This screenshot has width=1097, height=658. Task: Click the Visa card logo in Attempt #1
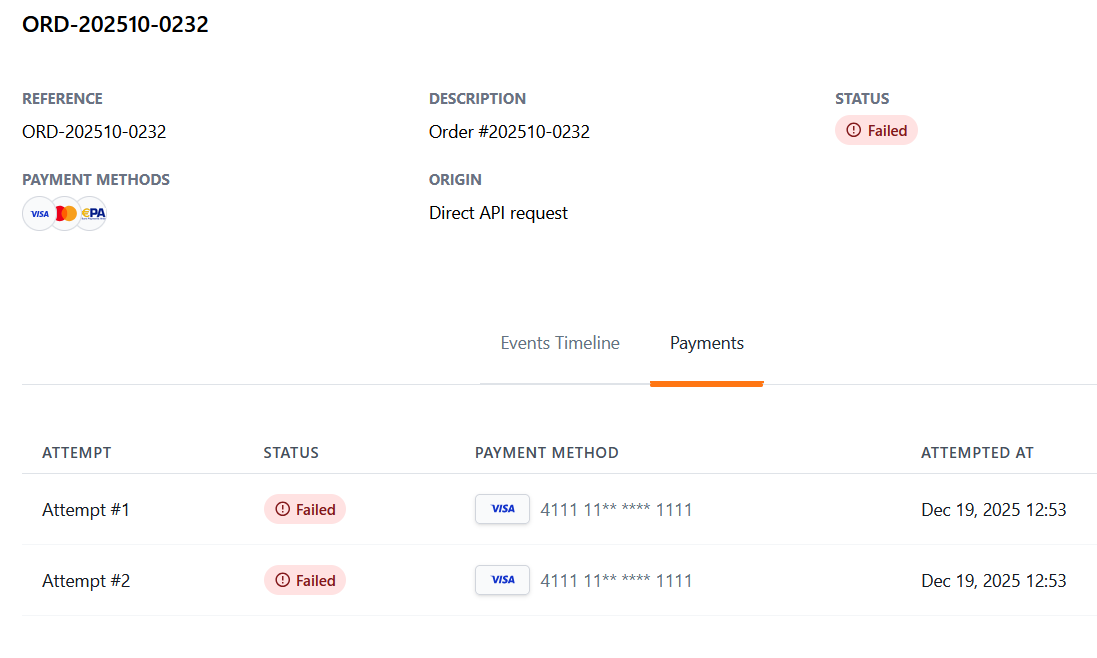coord(502,509)
